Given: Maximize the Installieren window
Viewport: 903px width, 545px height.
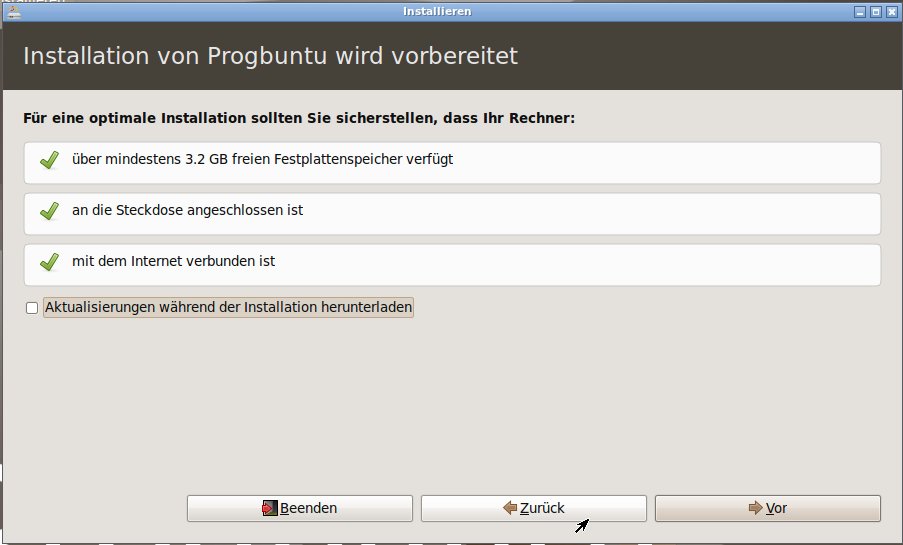Looking at the screenshot, I should point(875,12).
